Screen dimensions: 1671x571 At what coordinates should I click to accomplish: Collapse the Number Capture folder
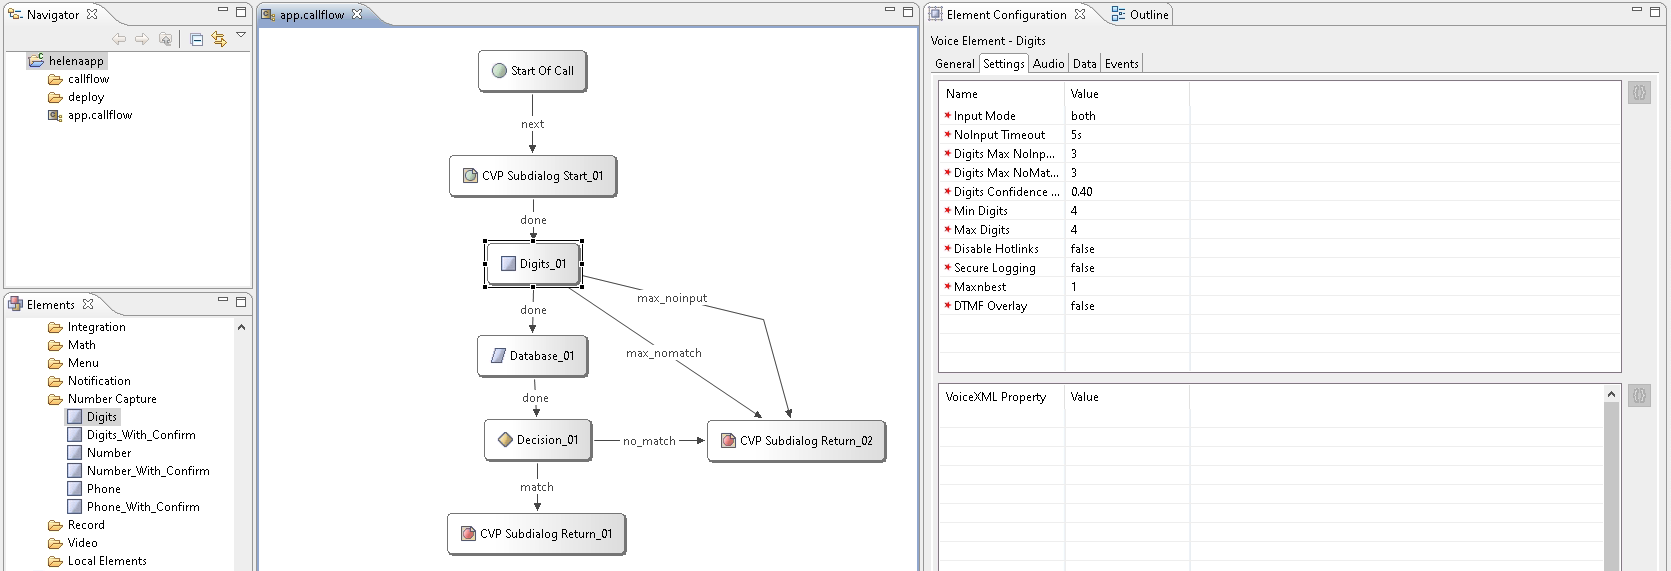click(111, 399)
